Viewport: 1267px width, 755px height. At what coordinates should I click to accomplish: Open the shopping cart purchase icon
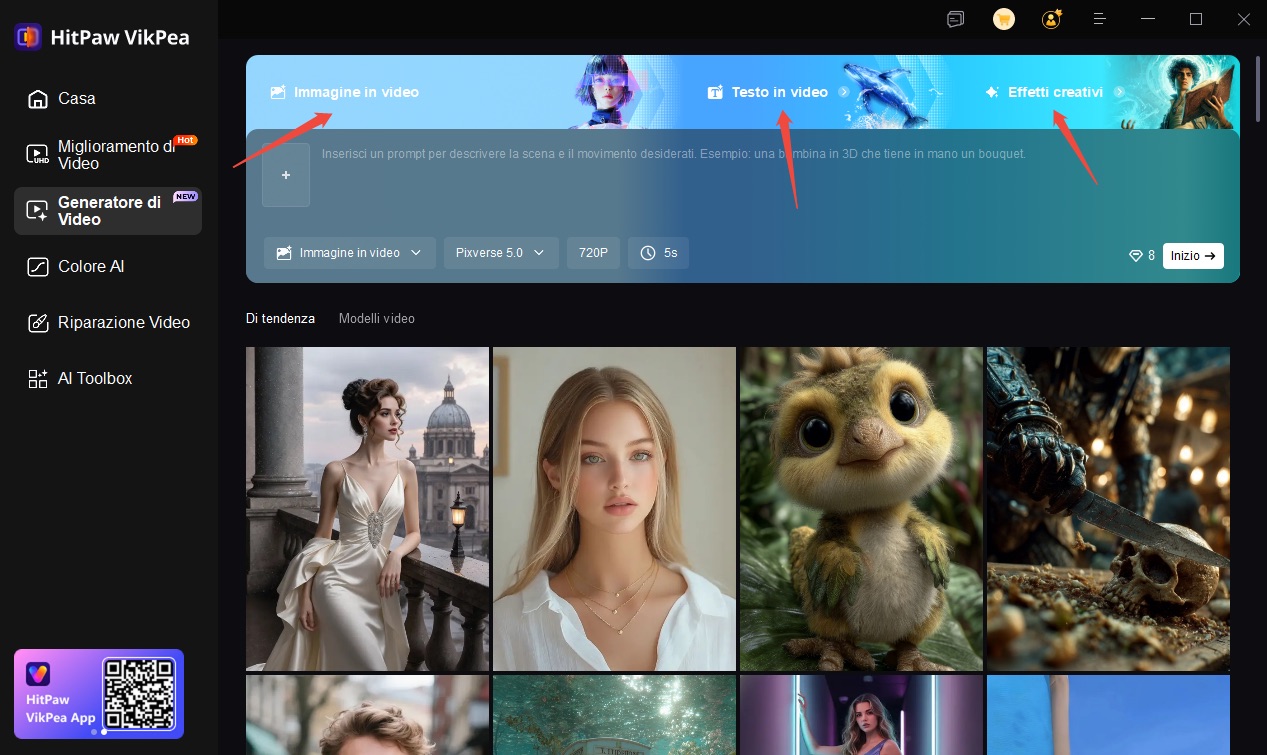[x=1003, y=19]
